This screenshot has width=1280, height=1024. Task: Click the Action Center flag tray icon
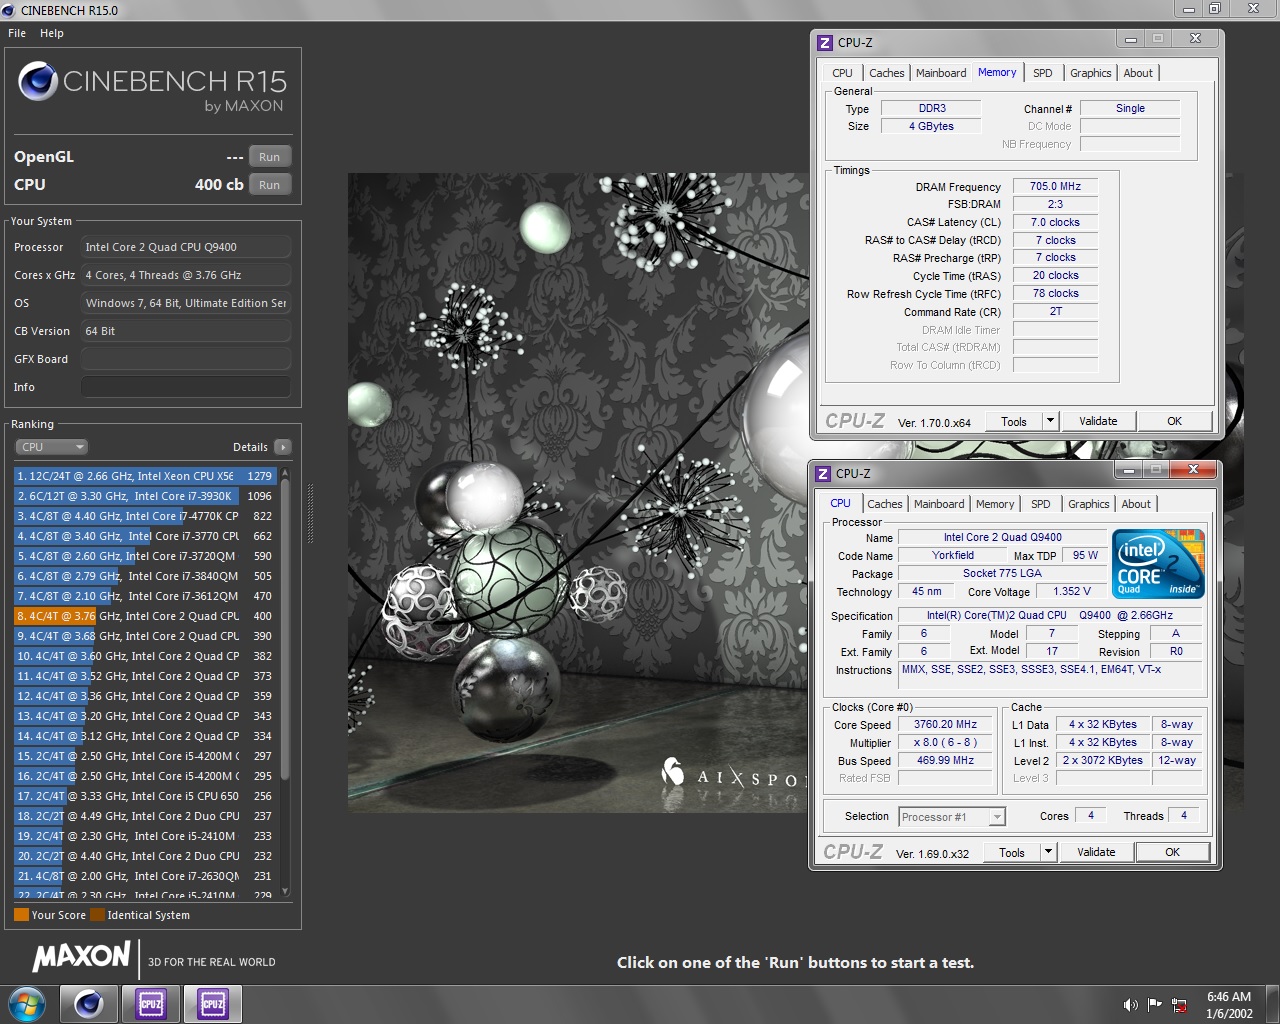click(1155, 1005)
